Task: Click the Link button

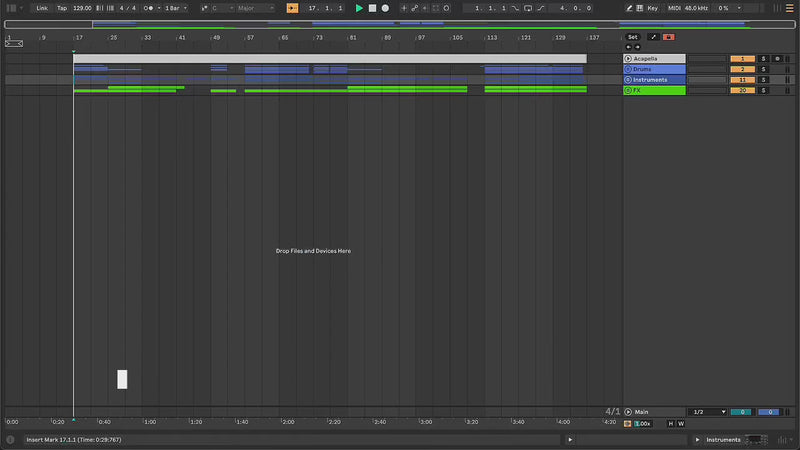Action: [x=42, y=8]
